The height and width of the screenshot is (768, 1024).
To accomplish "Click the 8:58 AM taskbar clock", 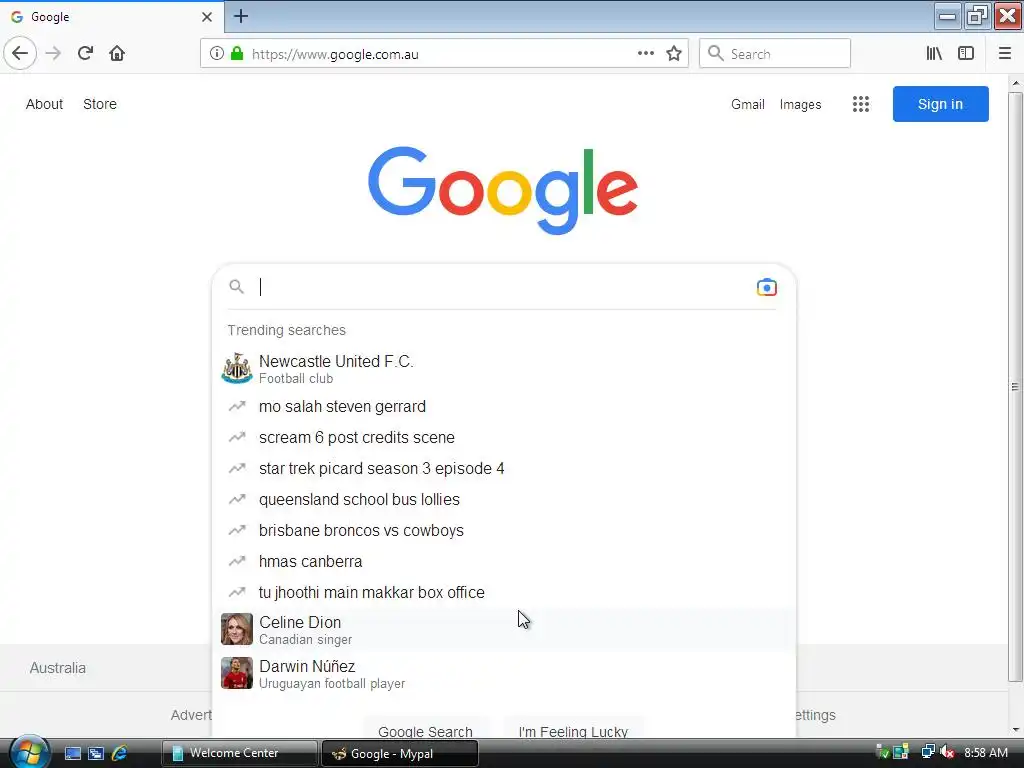I will (x=985, y=753).
